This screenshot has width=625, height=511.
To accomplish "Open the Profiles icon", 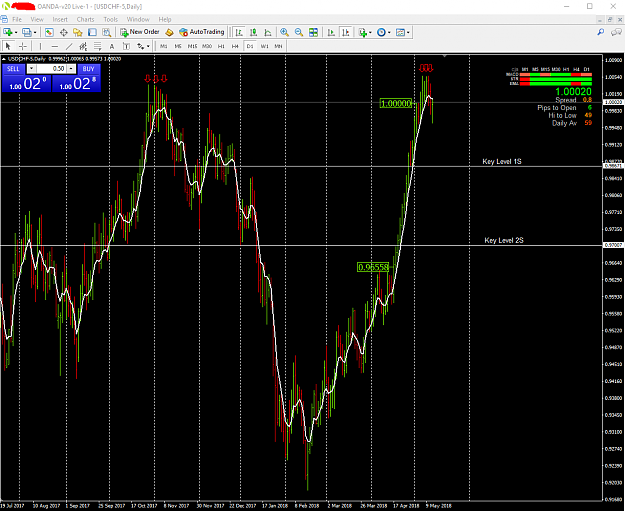I will 27,32.
